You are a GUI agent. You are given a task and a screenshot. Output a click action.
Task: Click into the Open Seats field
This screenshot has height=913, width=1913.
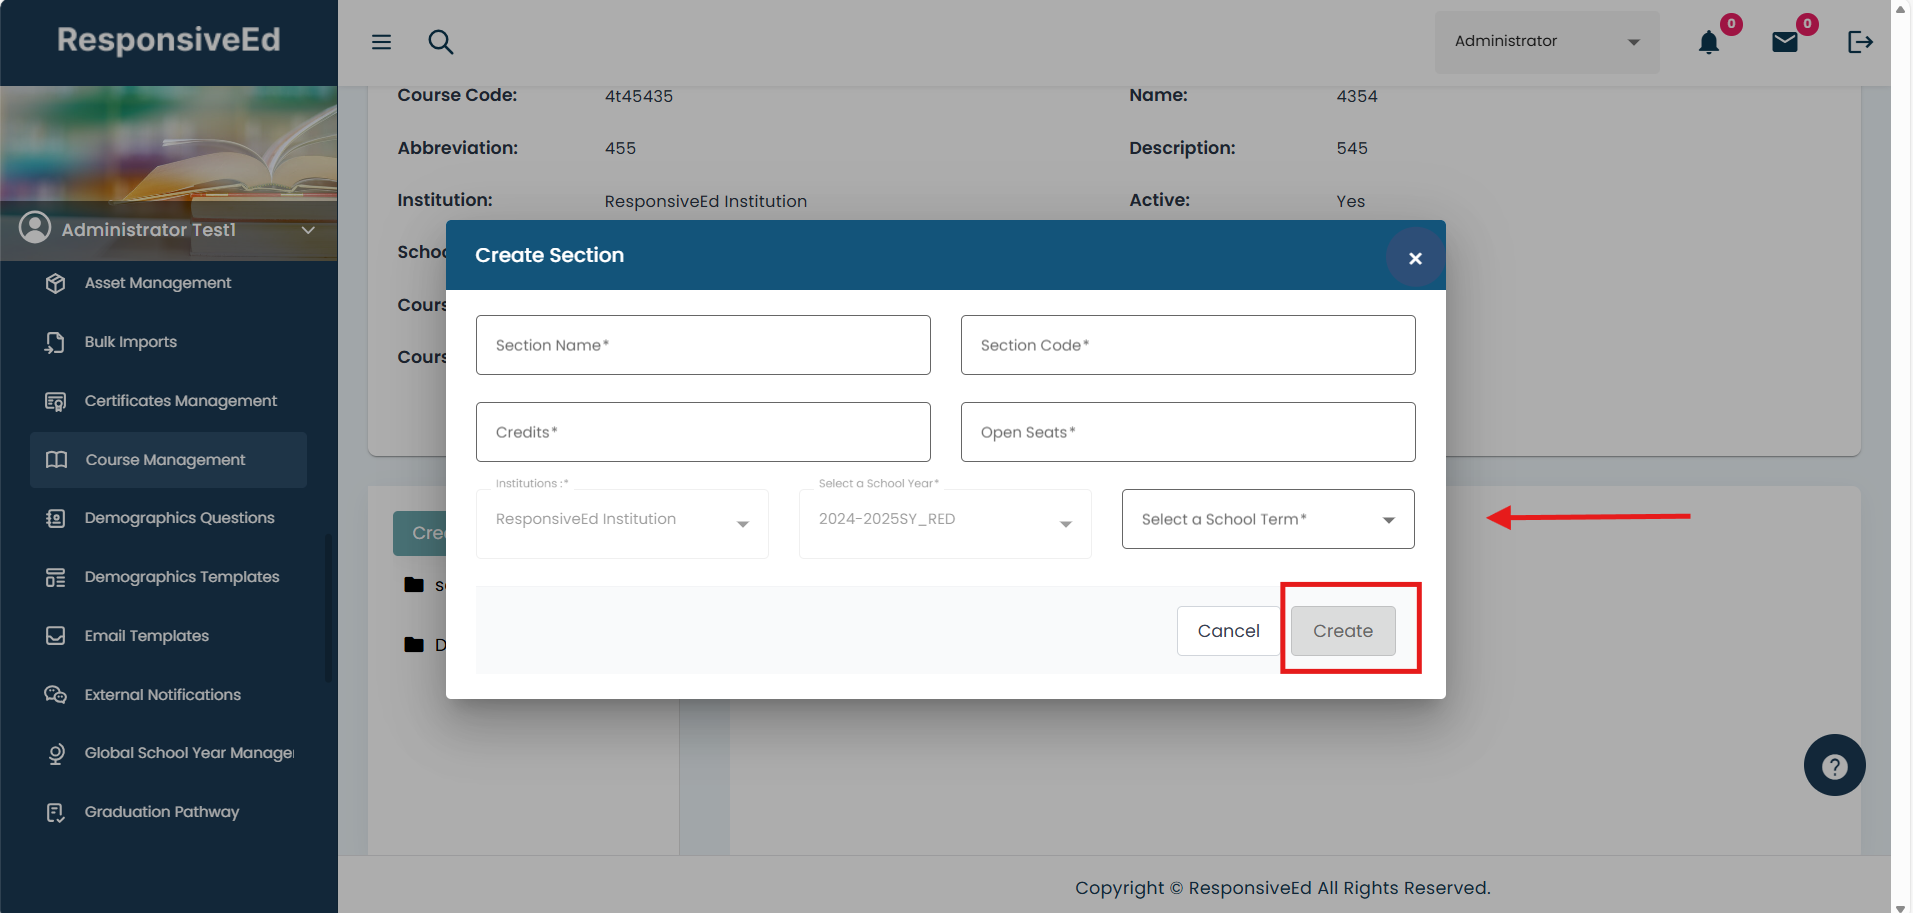pos(1187,432)
